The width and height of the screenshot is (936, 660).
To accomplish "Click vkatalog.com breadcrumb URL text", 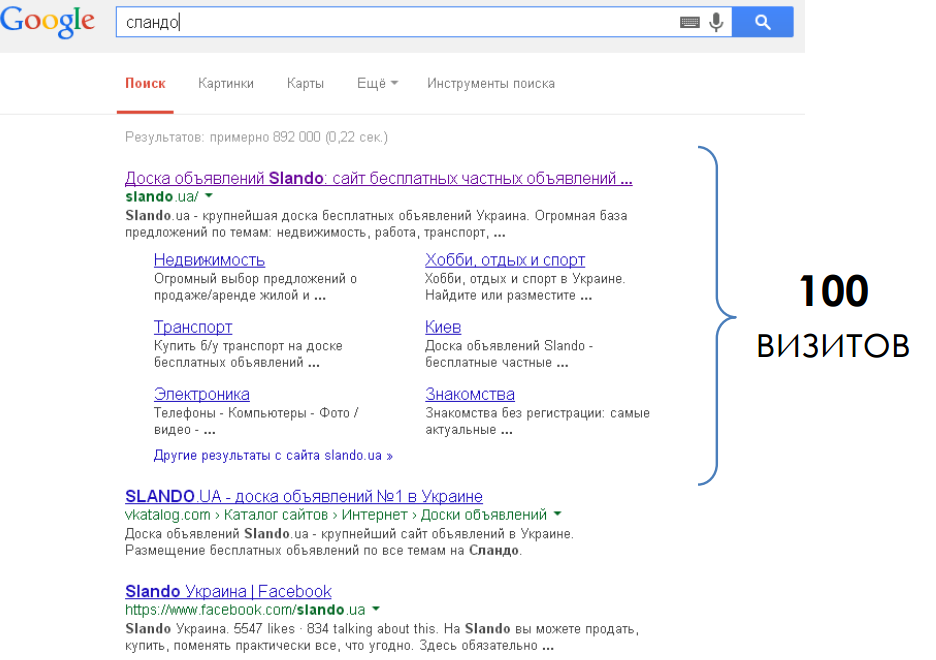I will click(x=168, y=515).
